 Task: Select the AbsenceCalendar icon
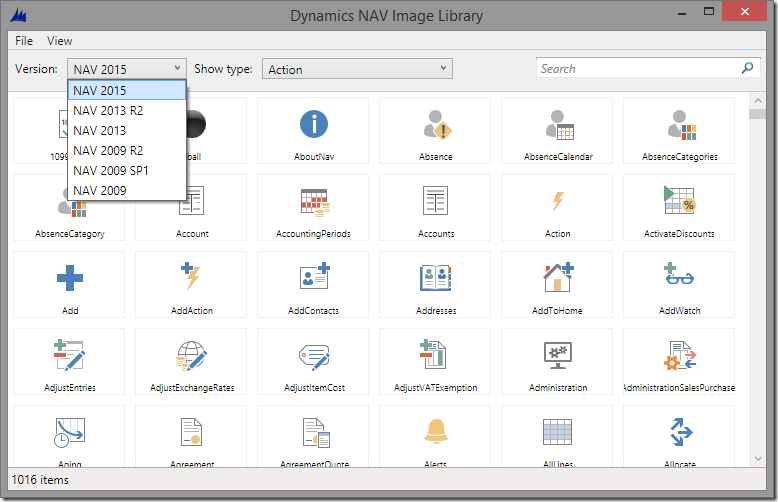559,125
